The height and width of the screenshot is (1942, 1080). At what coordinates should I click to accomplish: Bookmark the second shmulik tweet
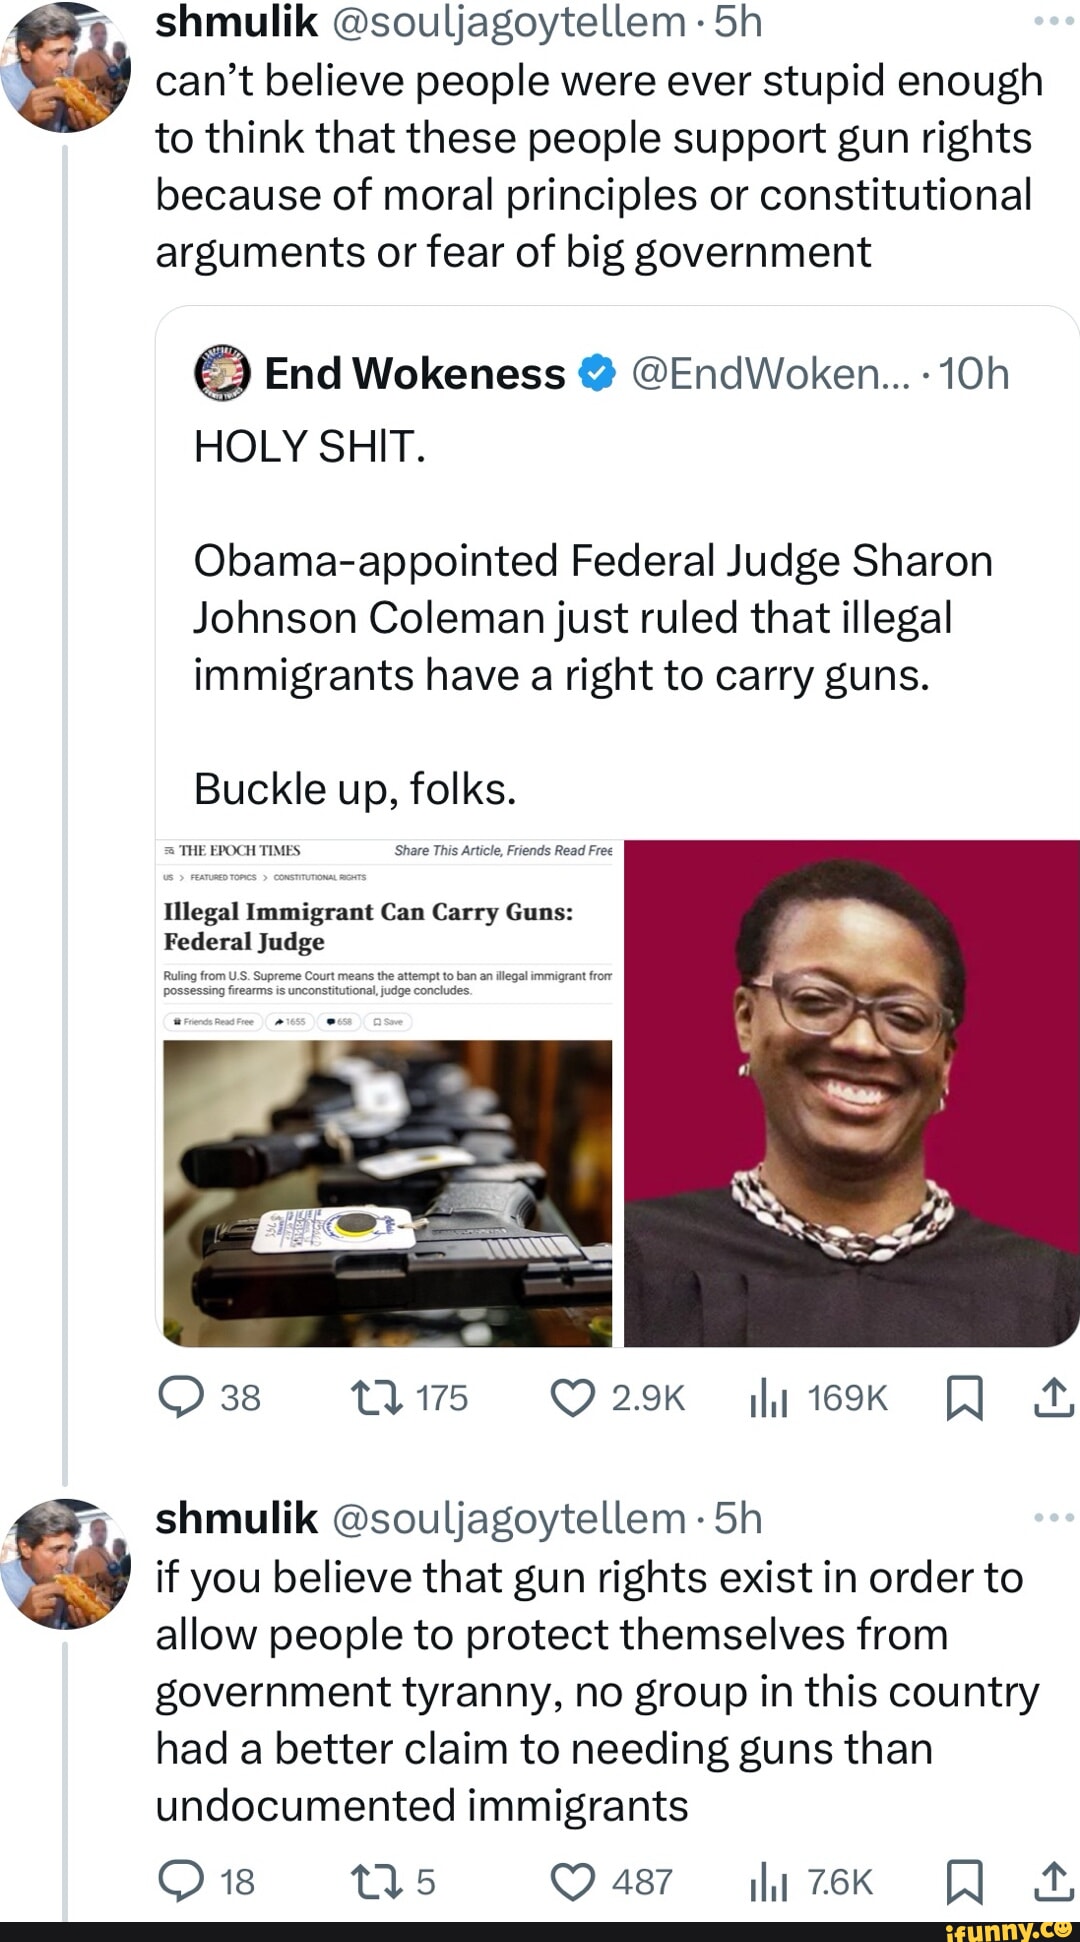(963, 1882)
